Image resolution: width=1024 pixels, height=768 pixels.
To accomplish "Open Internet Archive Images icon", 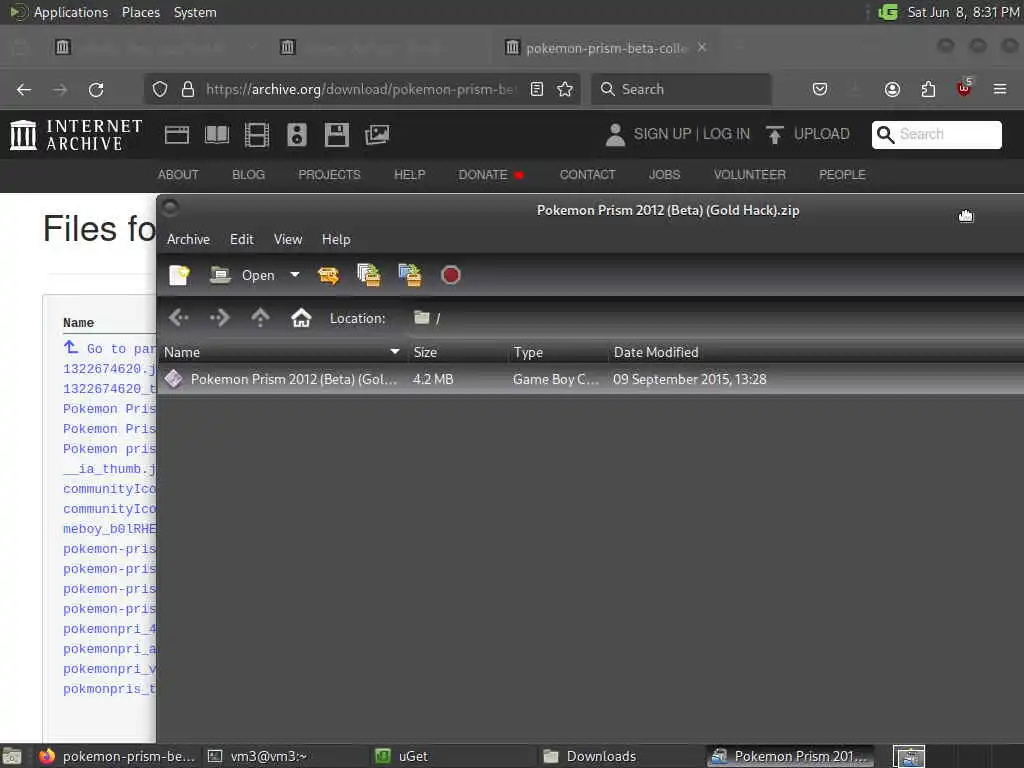I will point(377,135).
